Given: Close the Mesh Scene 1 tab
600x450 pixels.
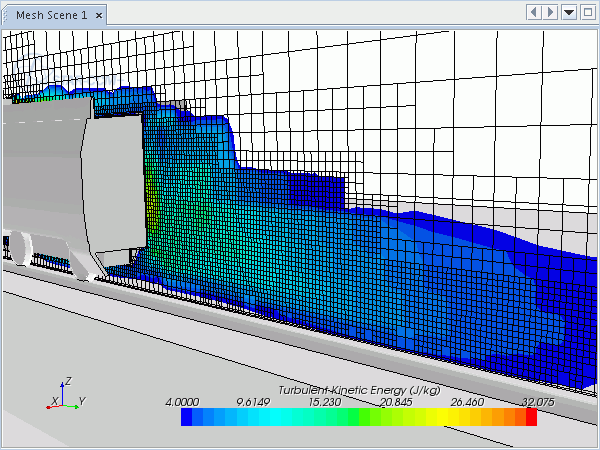Looking at the screenshot, I should pos(99,15).
